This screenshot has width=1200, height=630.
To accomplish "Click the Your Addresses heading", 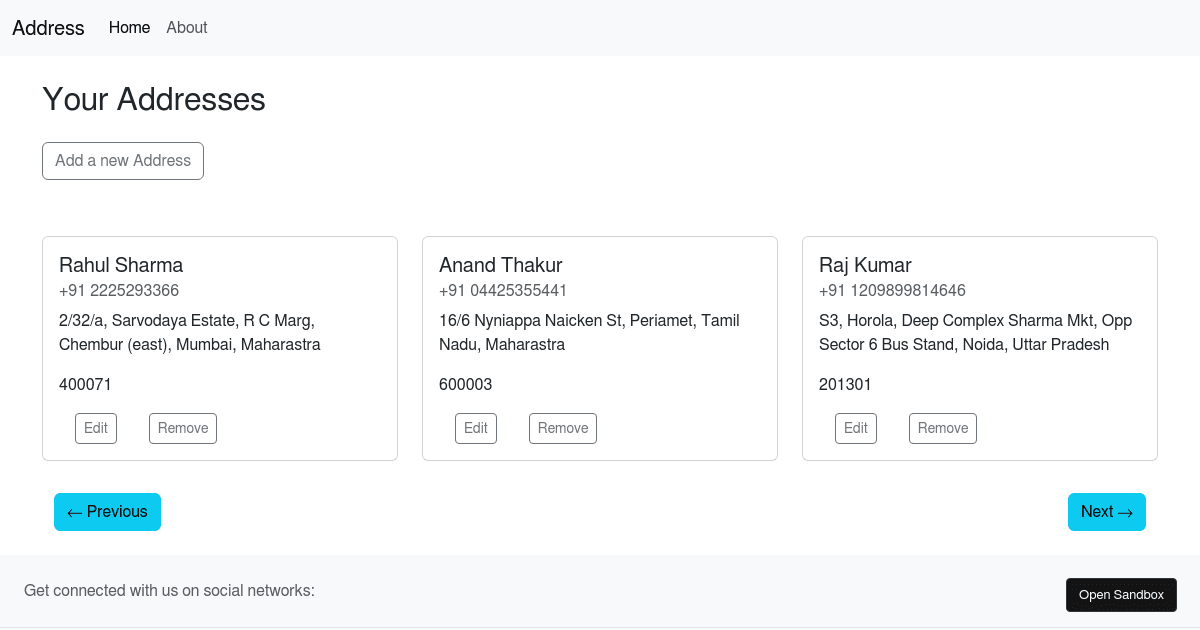I will click(x=154, y=100).
